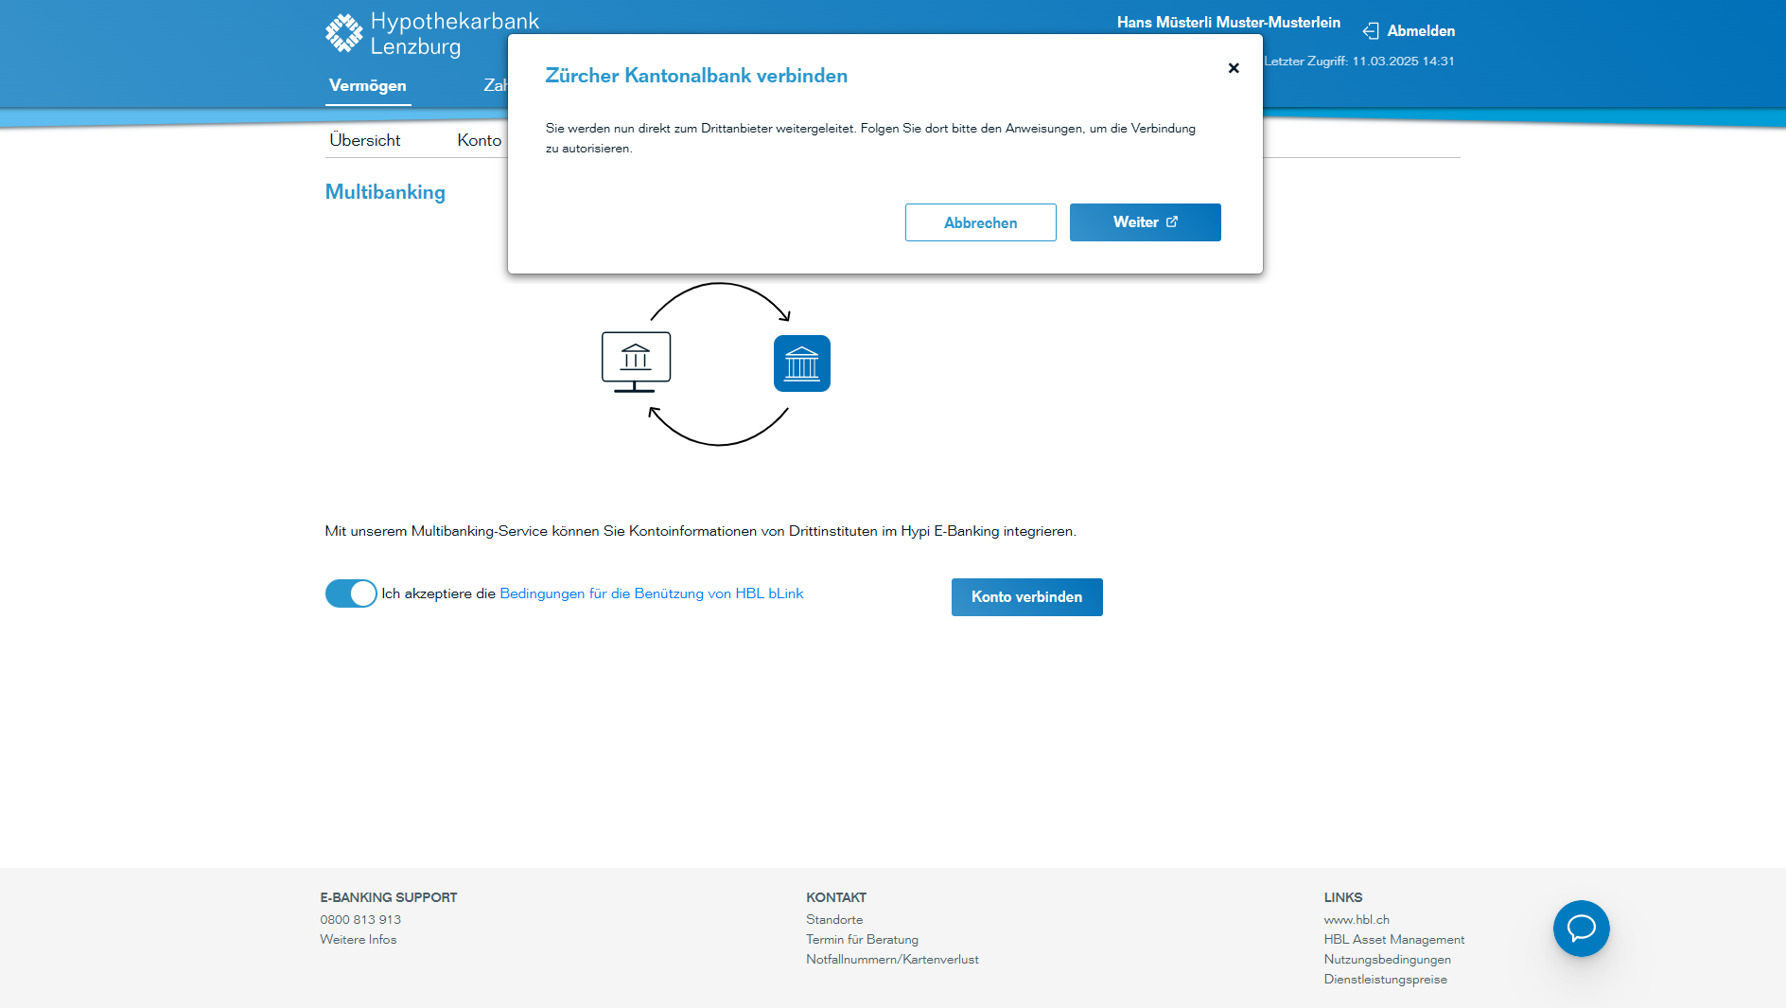Screen dimensions: 1786x1008
Task: Visit the www.hbl.ch link
Action: [1356, 919]
